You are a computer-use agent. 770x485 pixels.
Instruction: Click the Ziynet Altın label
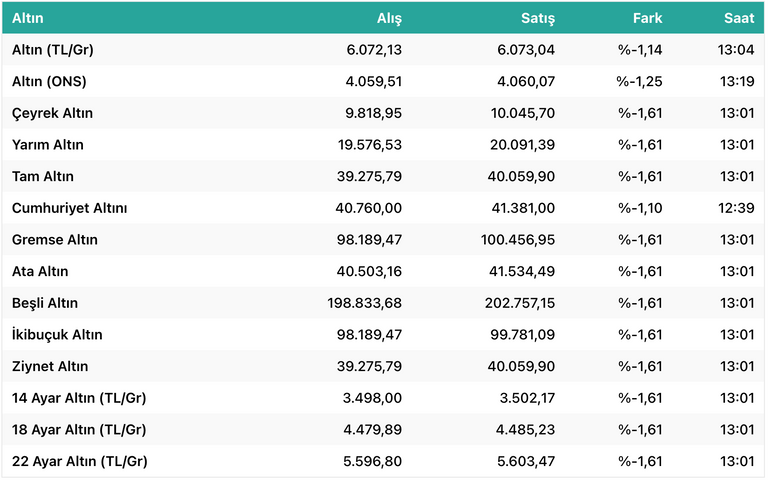coord(50,366)
